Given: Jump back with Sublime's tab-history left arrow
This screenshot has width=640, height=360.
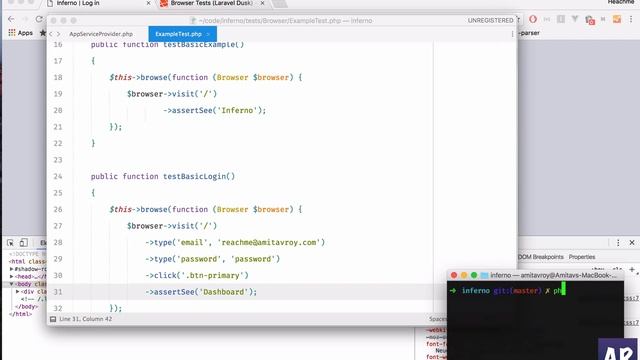Looking at the screenshot, I should pyautogui.click(x=51, y=34).
